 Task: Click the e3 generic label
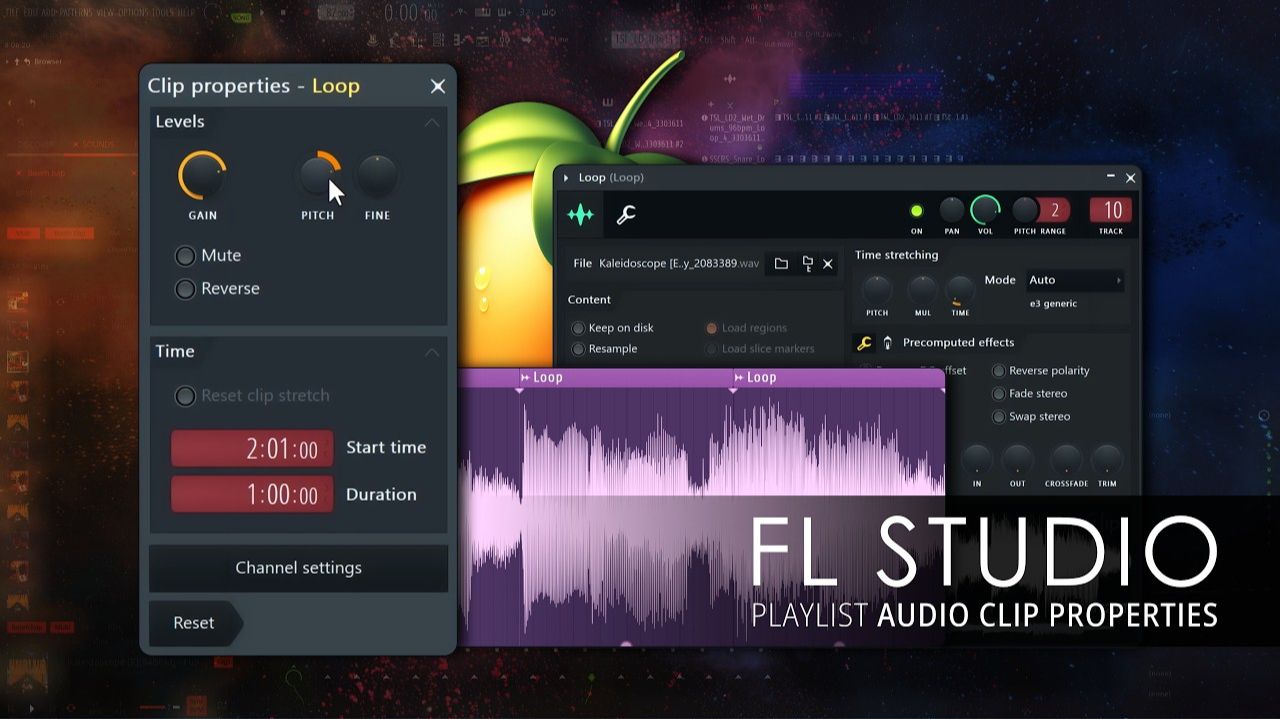1053,304
